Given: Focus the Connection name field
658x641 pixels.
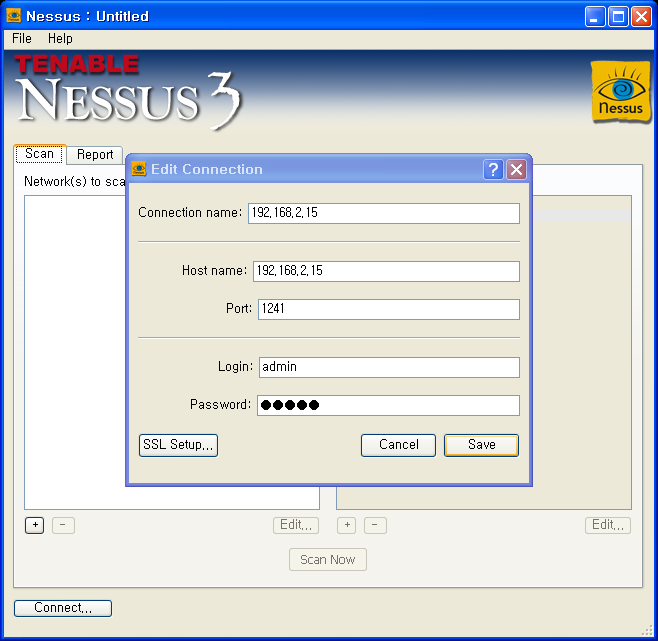Looking at the screenshot, I should pyautogui.click(x=384, y=213).
